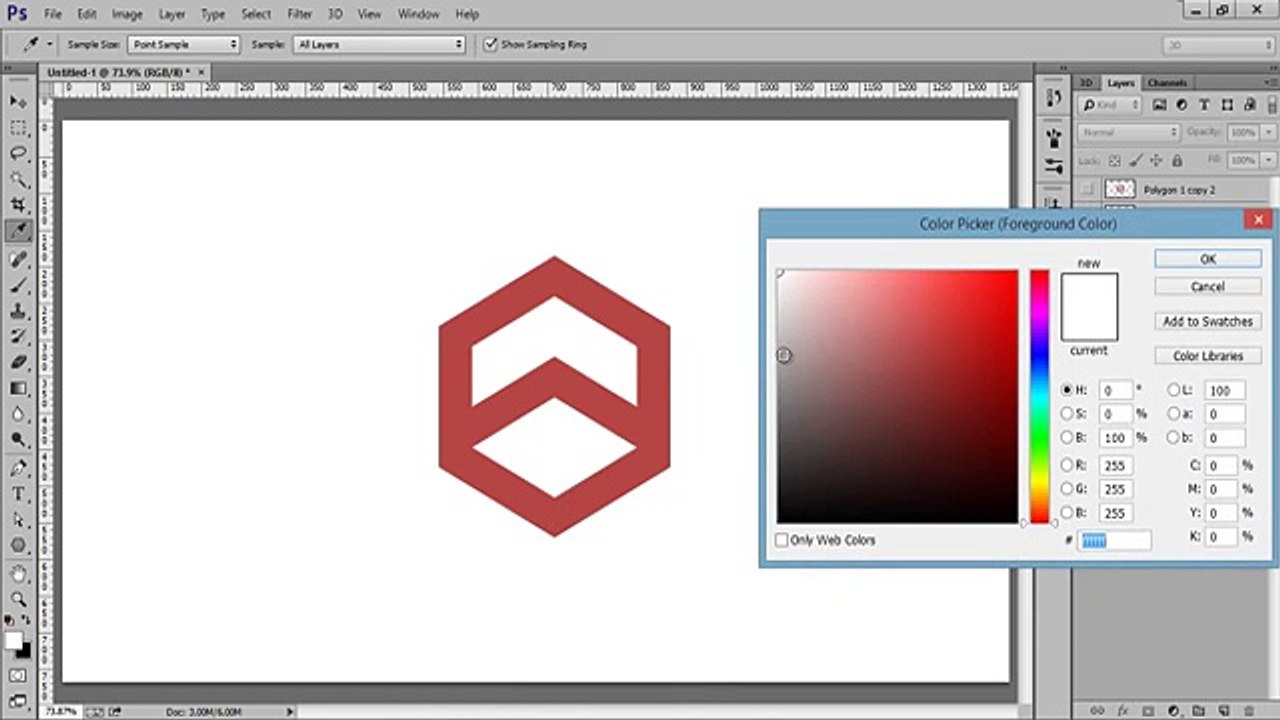Click the link layers icon
1280x720 pixels.
tap(1098, 710)
